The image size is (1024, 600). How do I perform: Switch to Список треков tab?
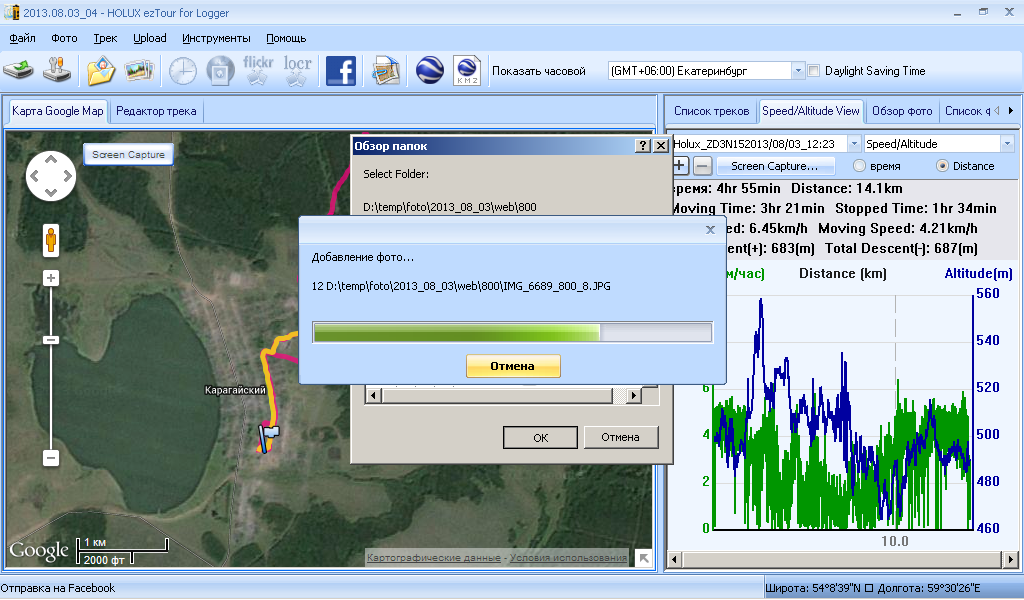tap(711, 111)
